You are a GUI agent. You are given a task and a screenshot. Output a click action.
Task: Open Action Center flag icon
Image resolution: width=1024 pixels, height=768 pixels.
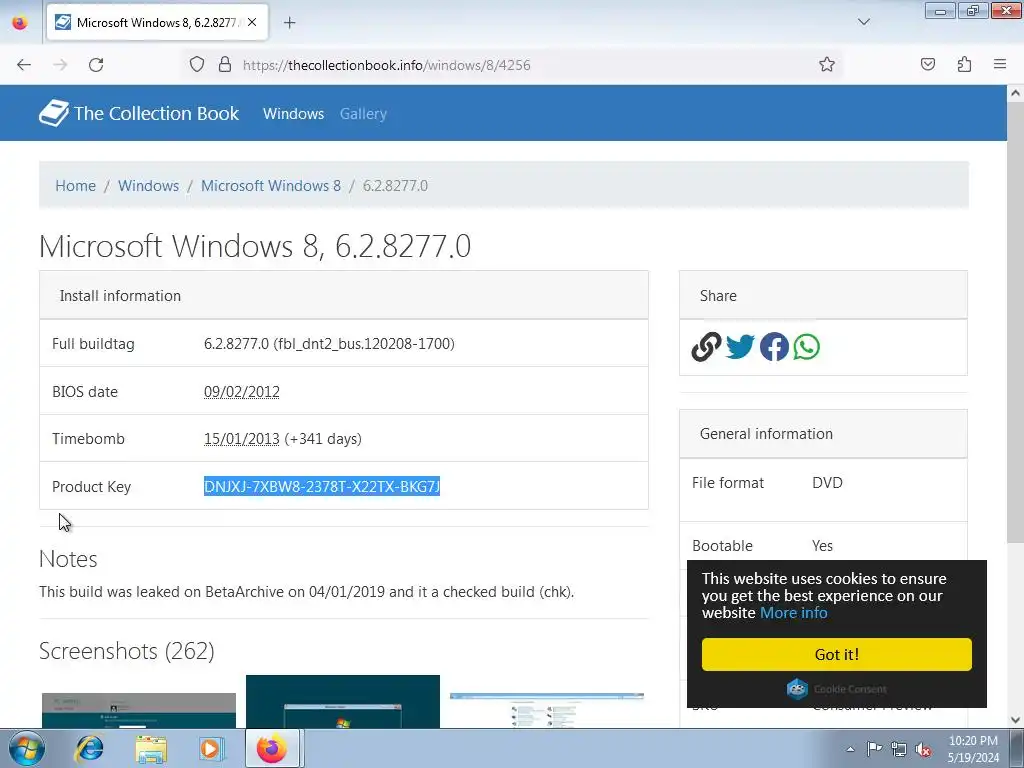(x=874, y=749)
